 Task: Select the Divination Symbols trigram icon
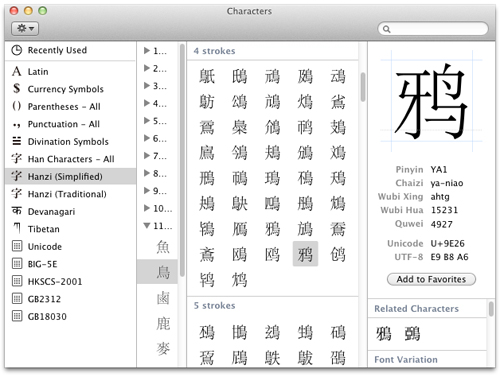pos(17,141)
